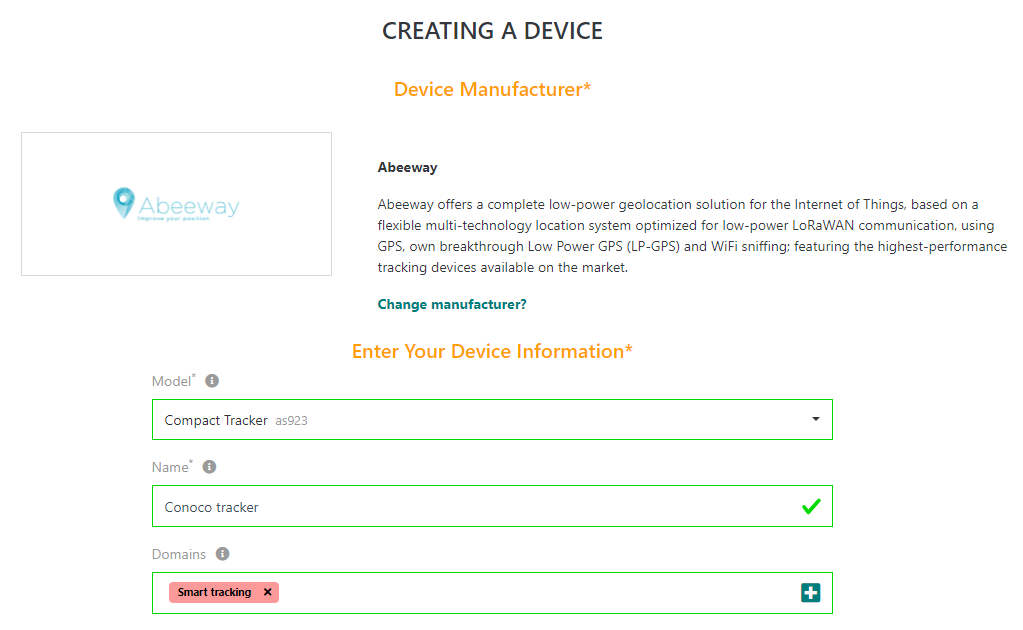Click the green plus icon to add domain
Image resolution: width=1023 pixels, height=630 pixels.
(810, 593)
